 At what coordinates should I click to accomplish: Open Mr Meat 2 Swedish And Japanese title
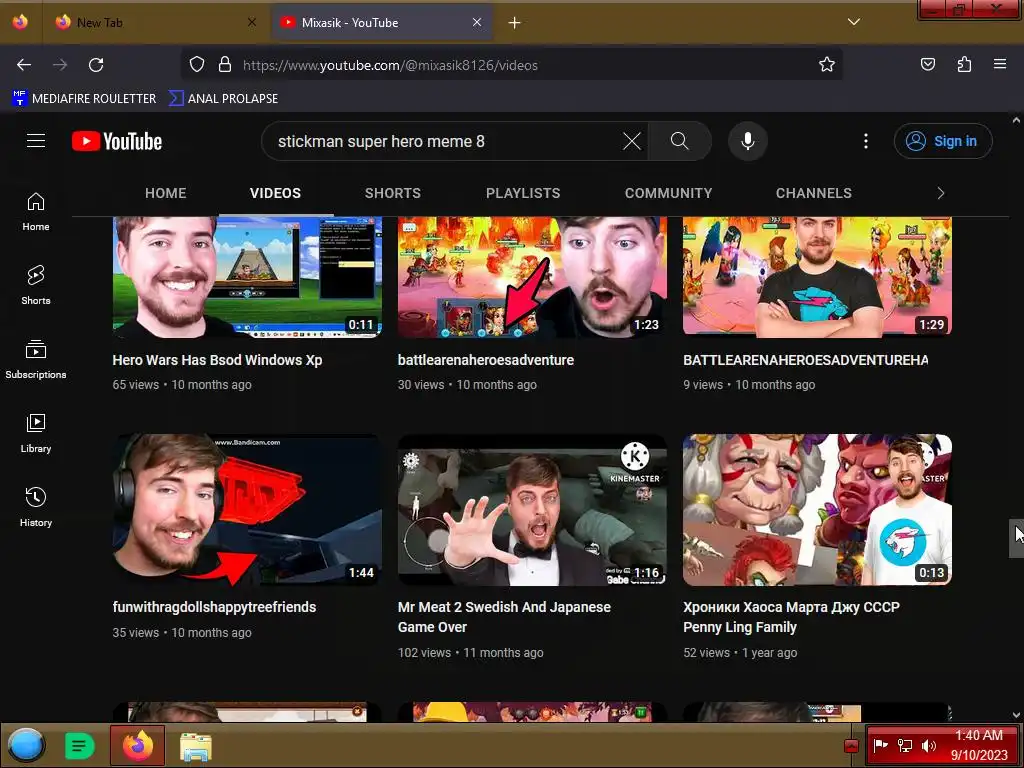(x=504, y=616)
